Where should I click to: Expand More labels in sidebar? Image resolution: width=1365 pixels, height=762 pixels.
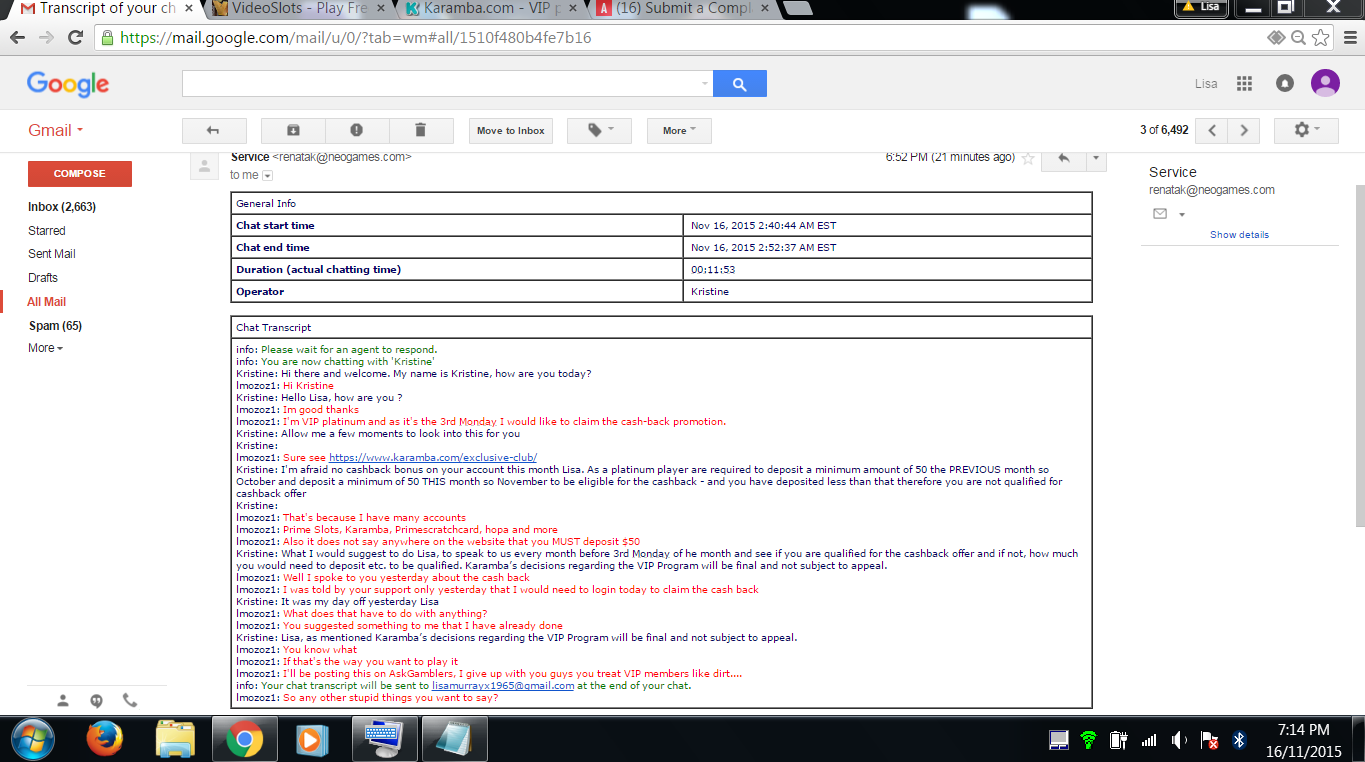[45, 348]
